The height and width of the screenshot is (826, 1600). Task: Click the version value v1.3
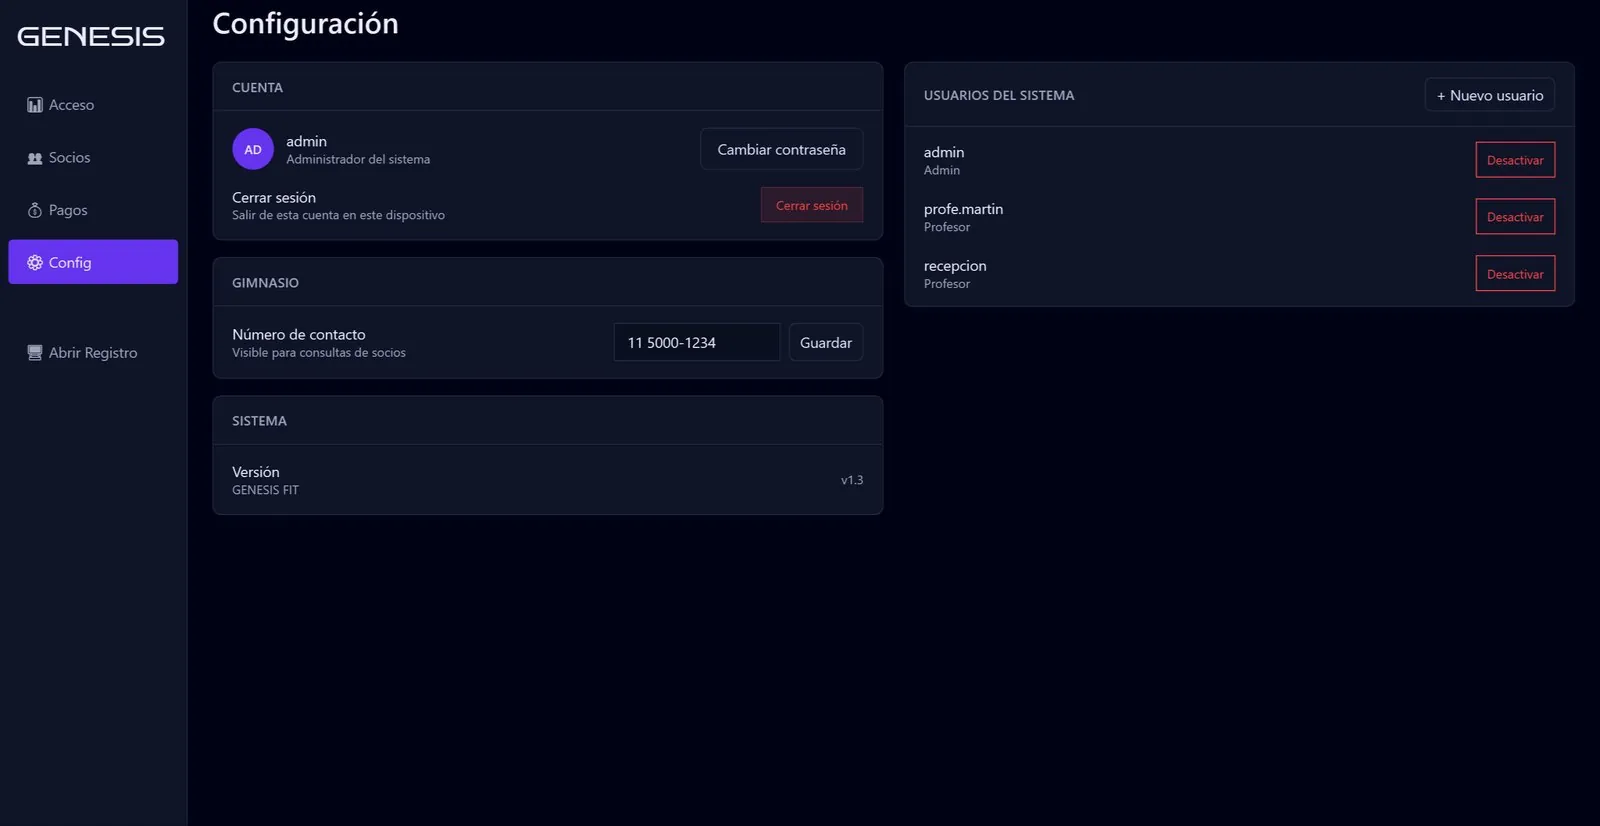tap(852, 480)
